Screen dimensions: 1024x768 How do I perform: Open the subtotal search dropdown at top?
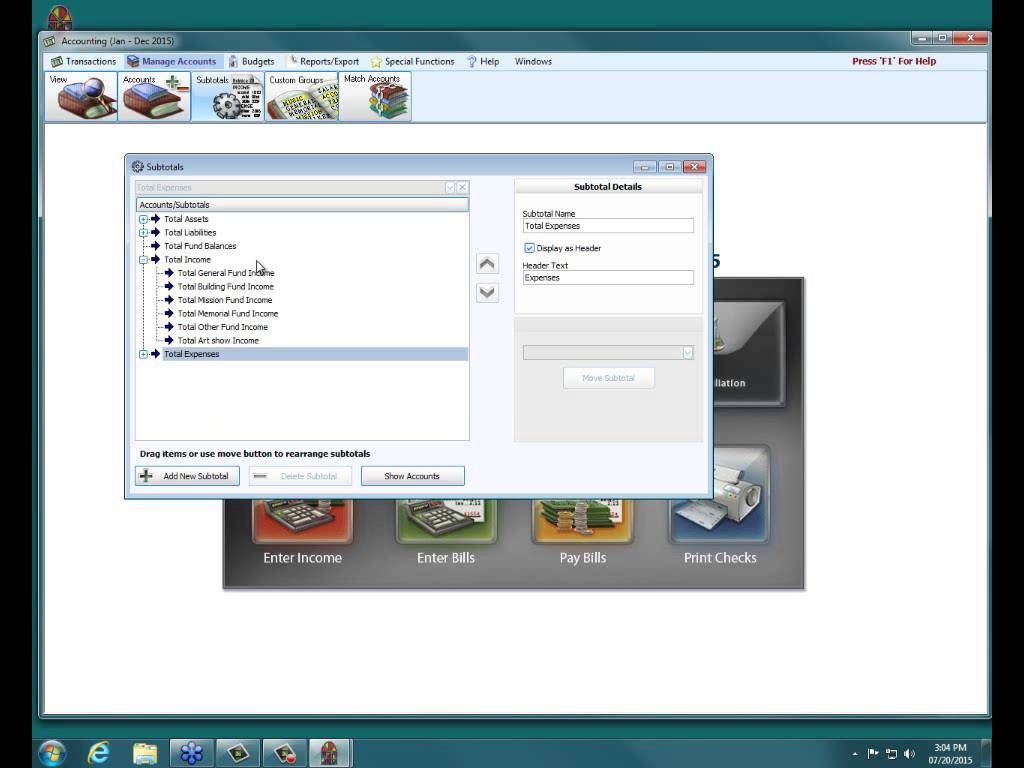[x=450, y=187]
